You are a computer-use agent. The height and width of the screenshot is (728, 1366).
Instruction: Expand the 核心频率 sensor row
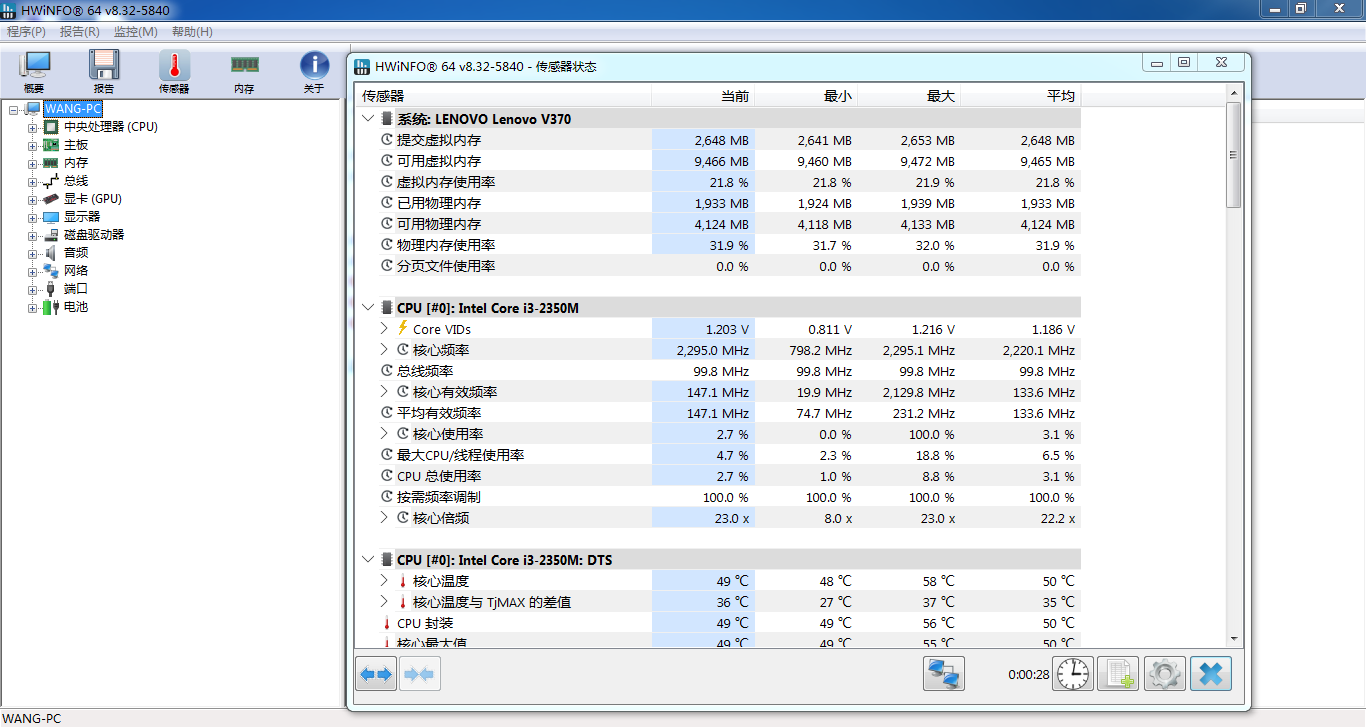coord(385,349)
